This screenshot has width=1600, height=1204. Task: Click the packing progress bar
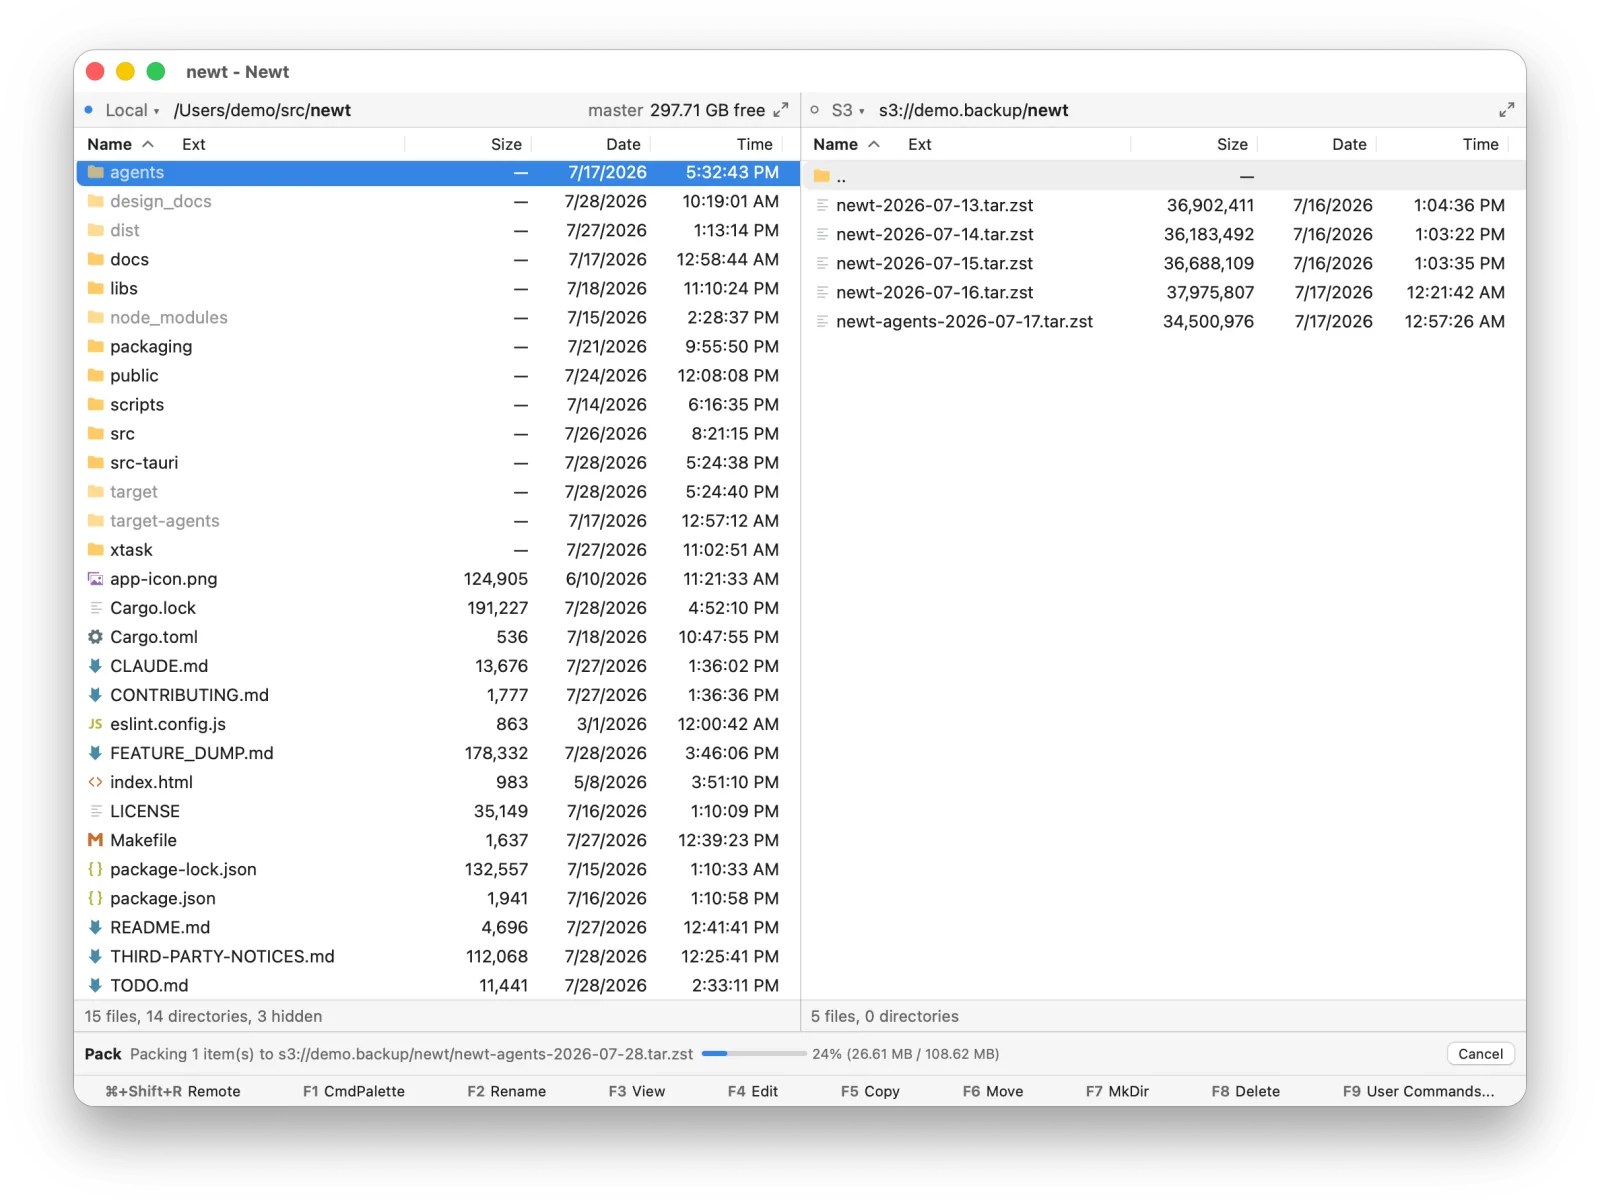pyautogui.click(x=754, y=1054)
